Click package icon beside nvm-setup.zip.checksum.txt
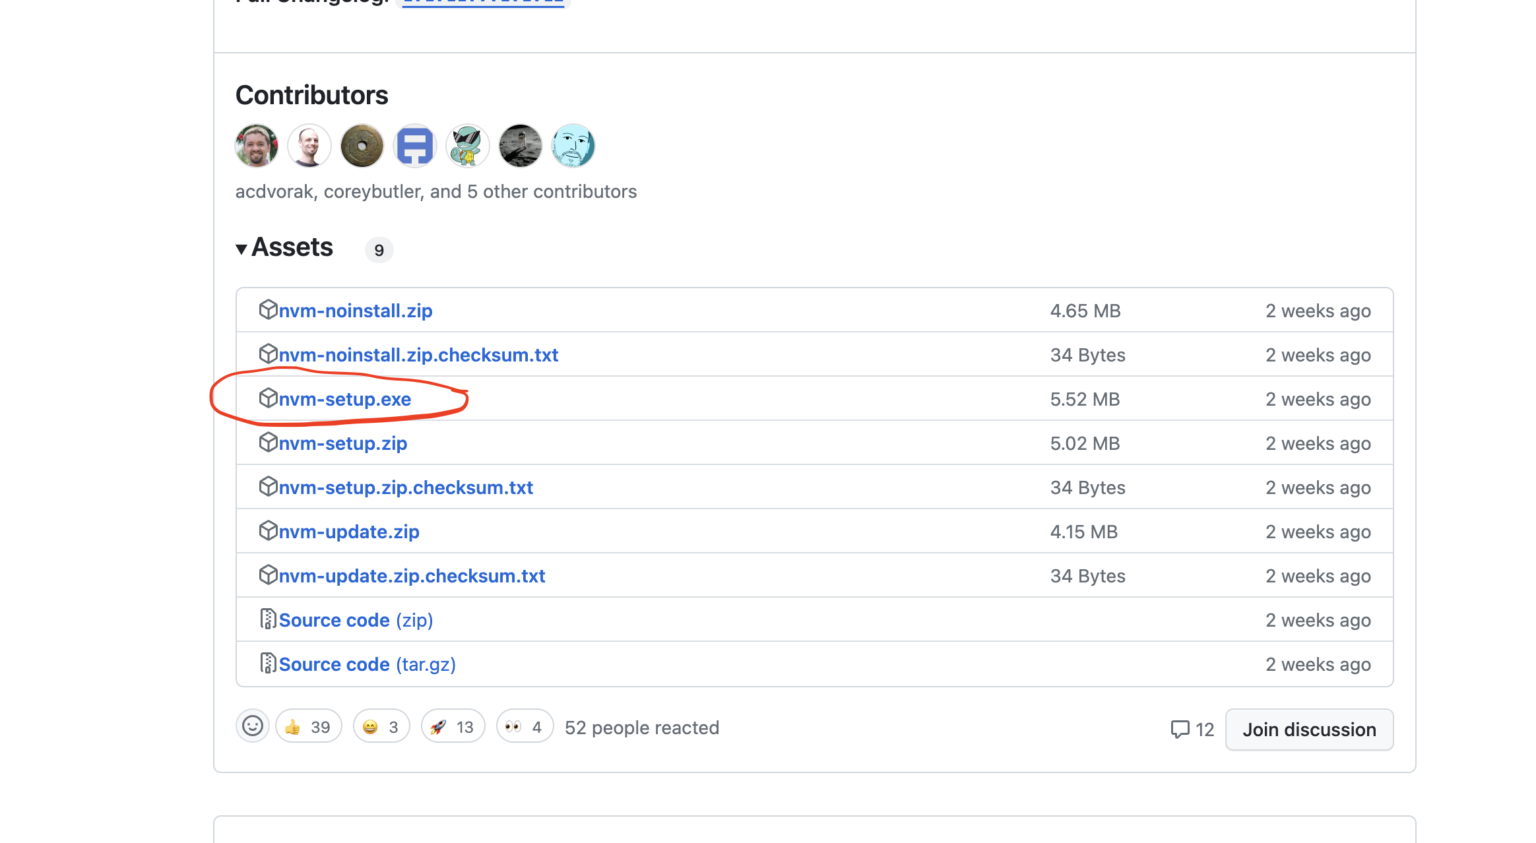1536x843 pixels. [x=267, y=487]
